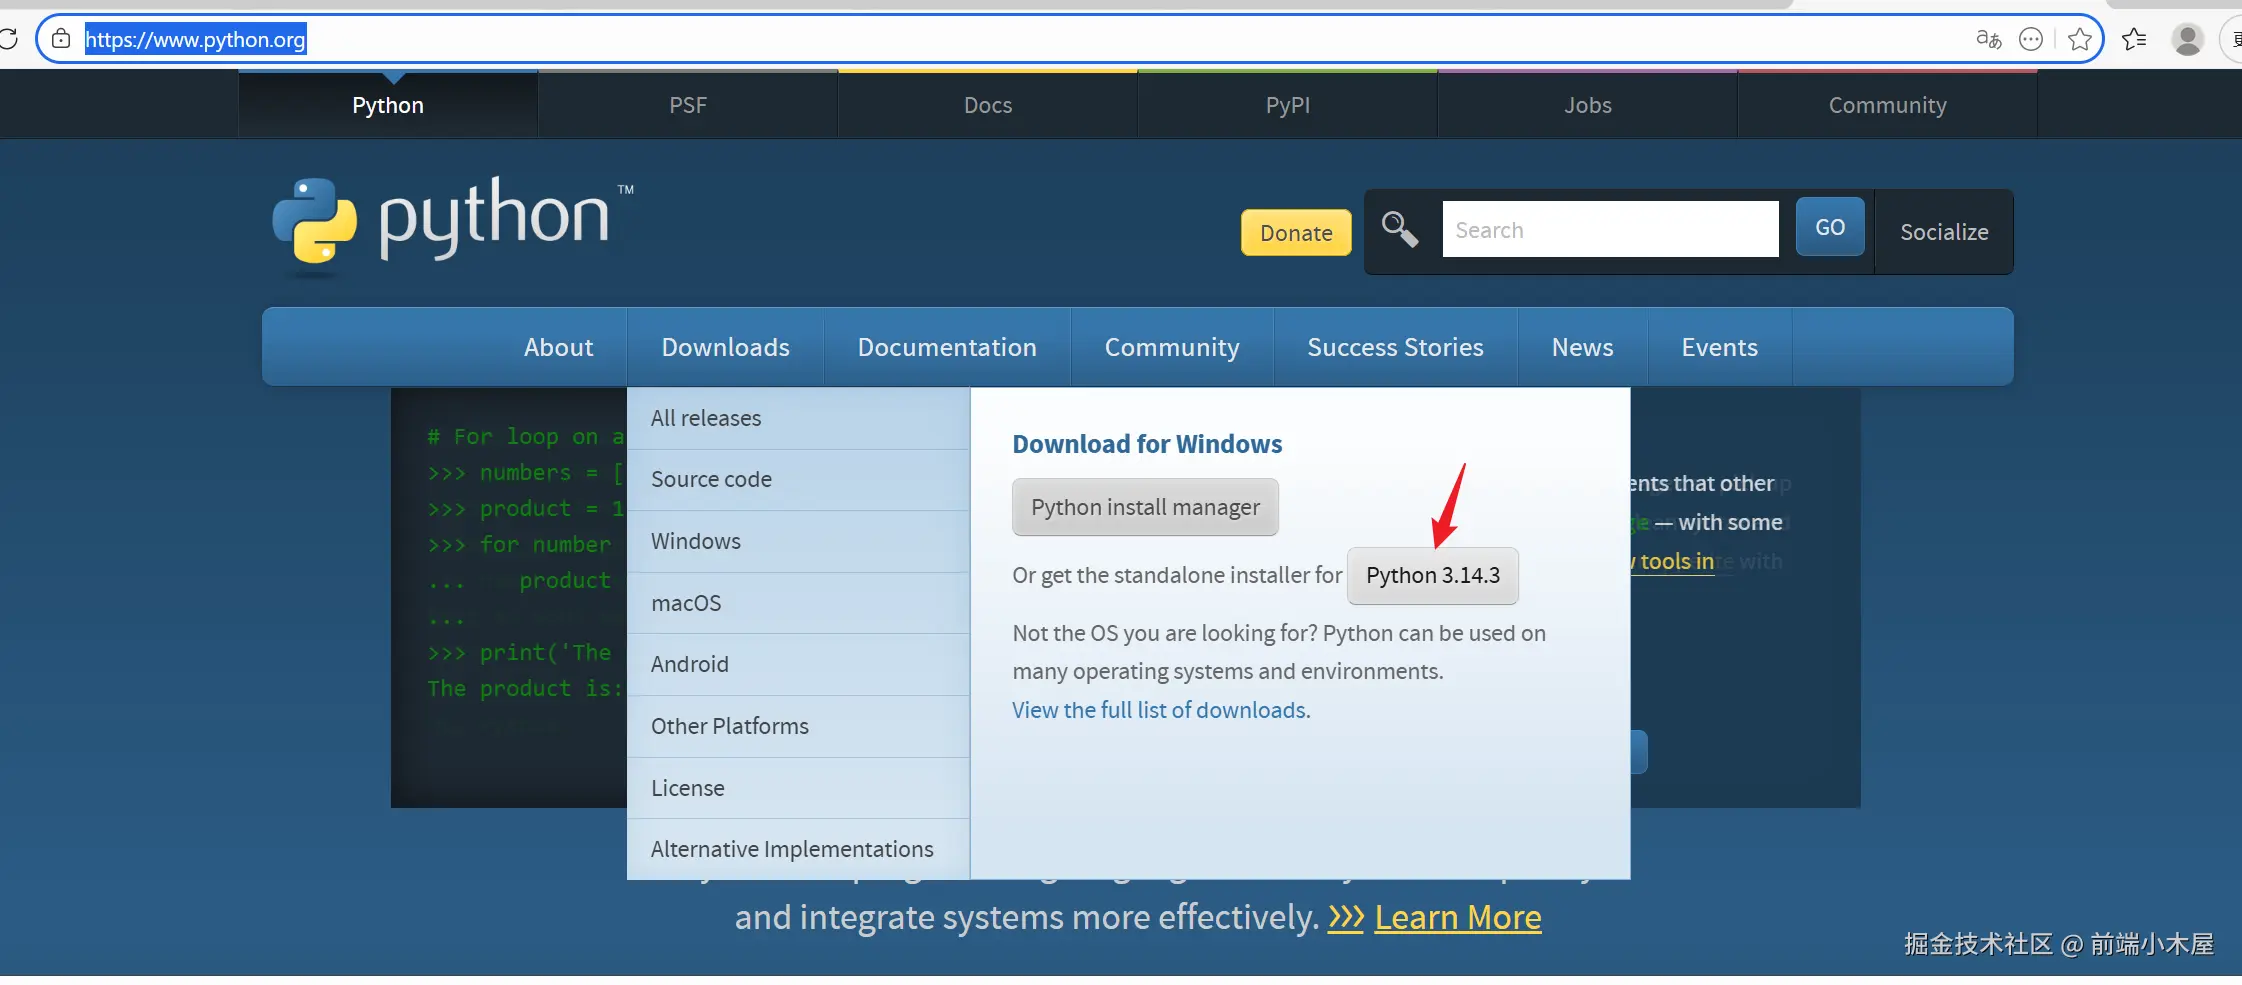Focus the Search input field
The image size is (2242, 985).
1610,229
